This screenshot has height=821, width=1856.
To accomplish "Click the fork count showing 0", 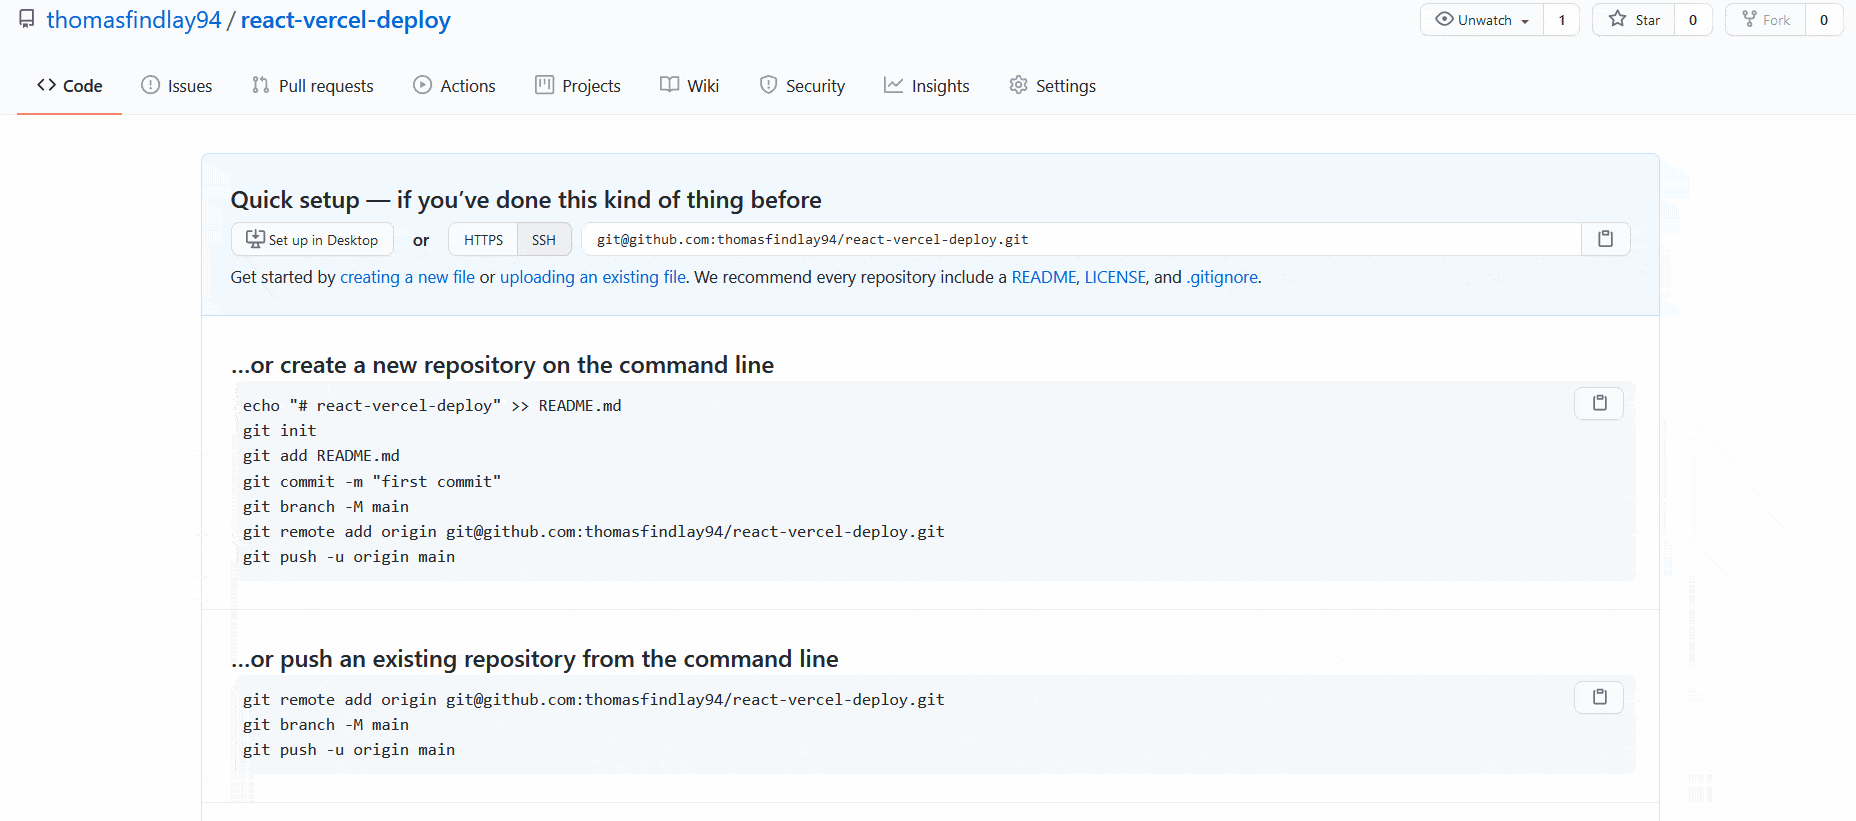I will [1824, 20].
